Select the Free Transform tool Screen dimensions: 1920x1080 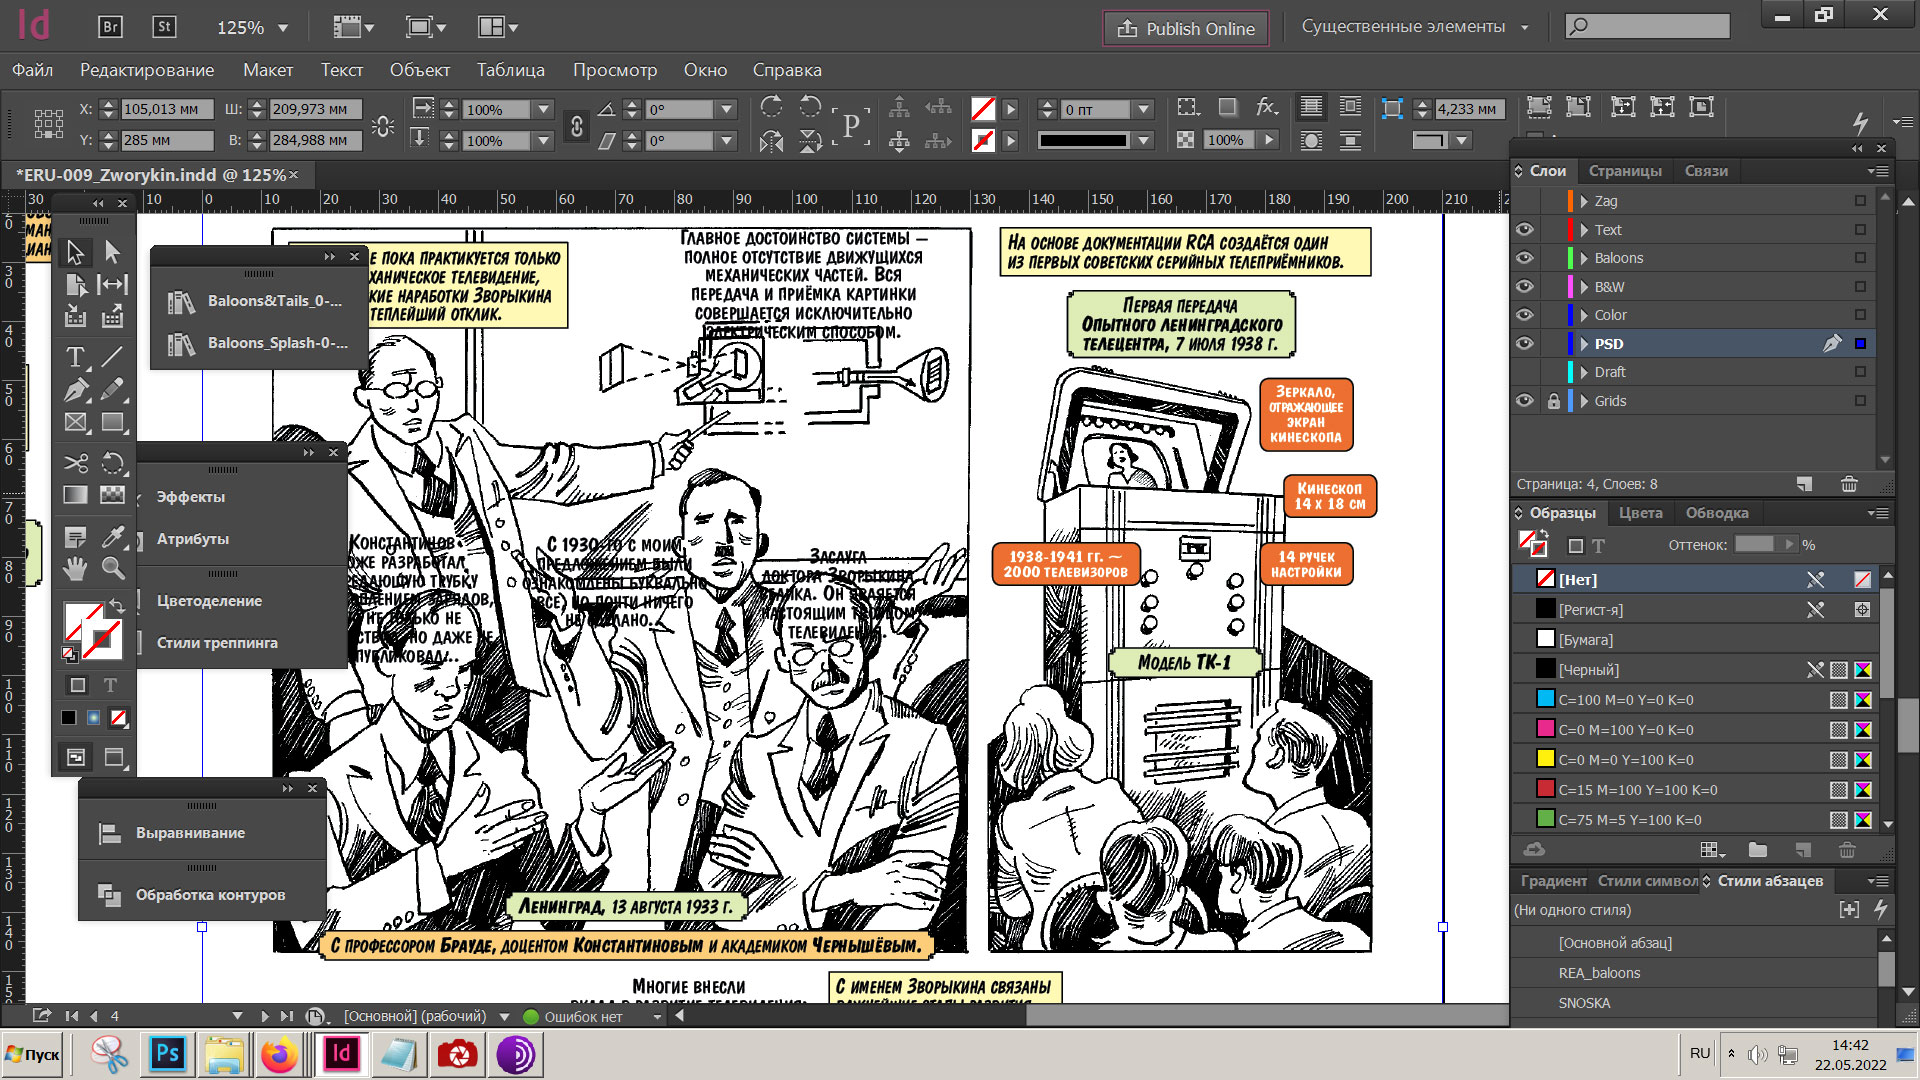tap(112, 463)
